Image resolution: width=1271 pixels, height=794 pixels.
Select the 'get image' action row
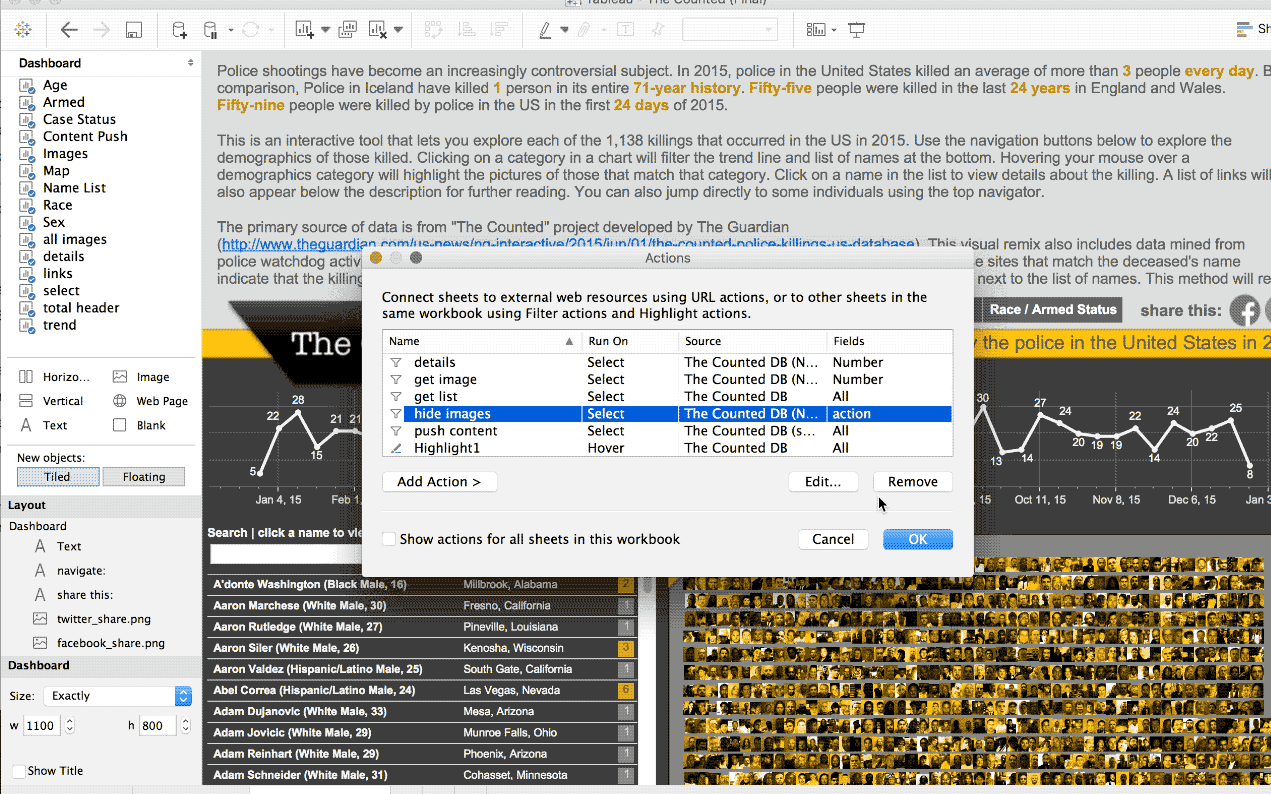click(667, 379)
